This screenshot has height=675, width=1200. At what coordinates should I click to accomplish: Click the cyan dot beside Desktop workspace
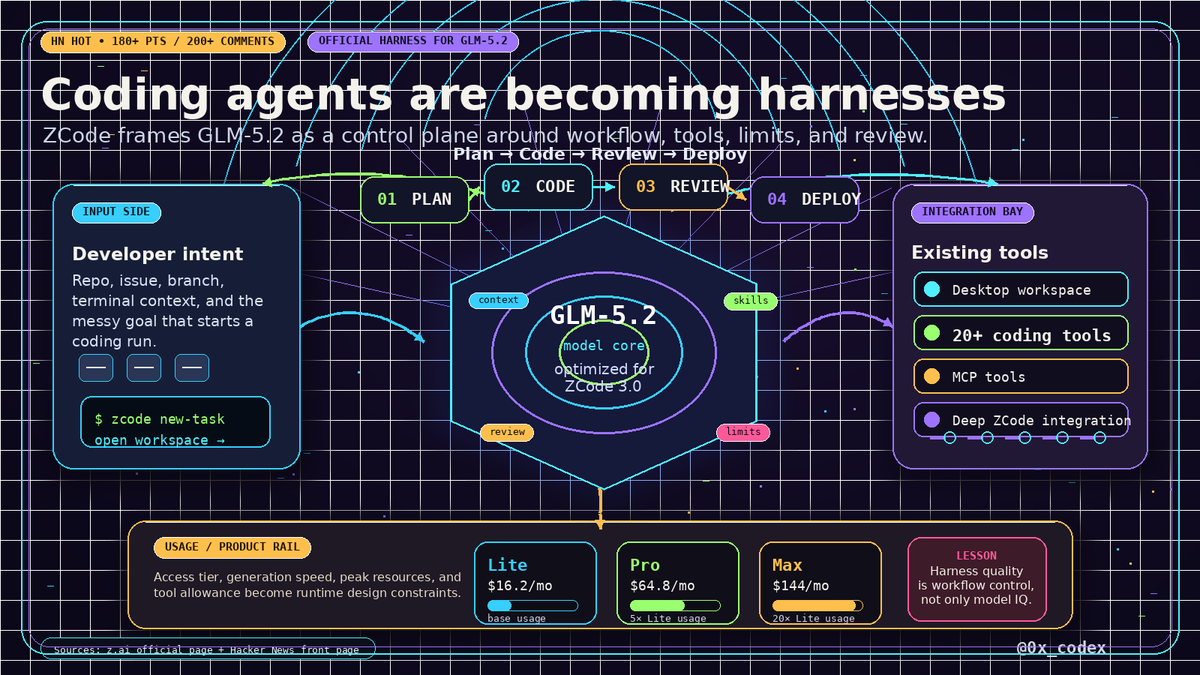tap(932, 290)
